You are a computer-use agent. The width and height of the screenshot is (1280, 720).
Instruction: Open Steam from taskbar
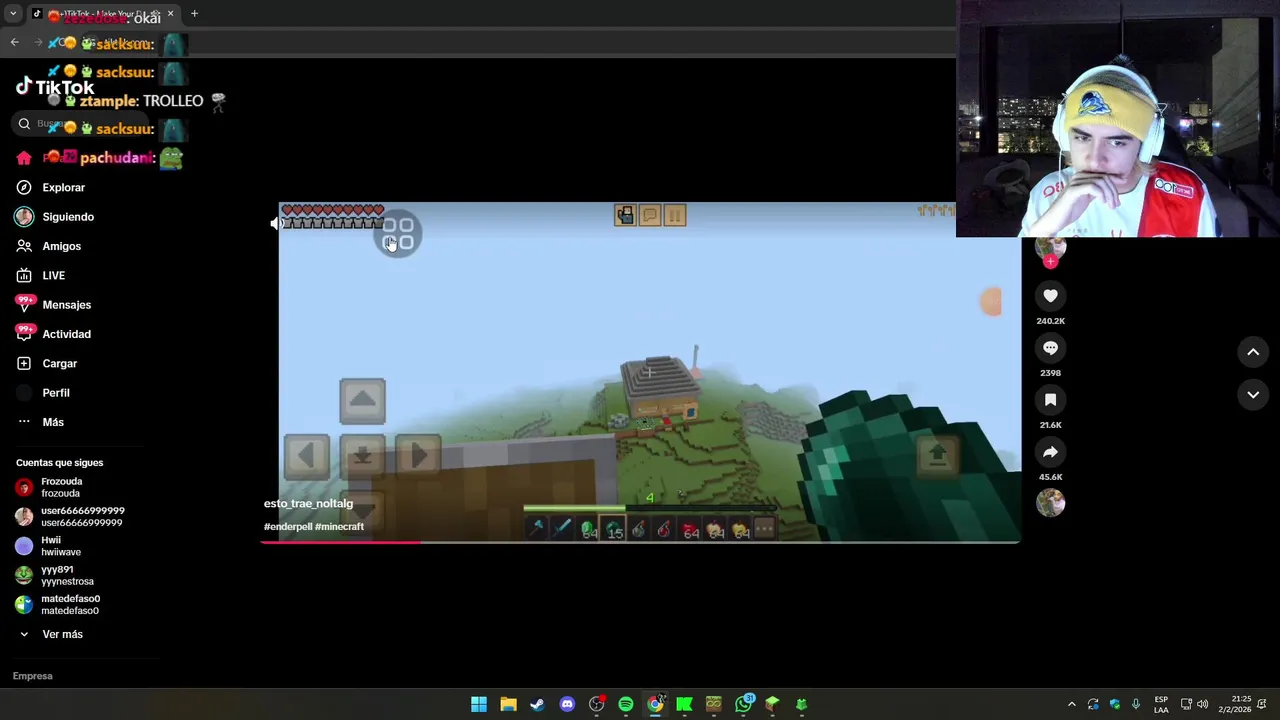click(x=537, y=704)
